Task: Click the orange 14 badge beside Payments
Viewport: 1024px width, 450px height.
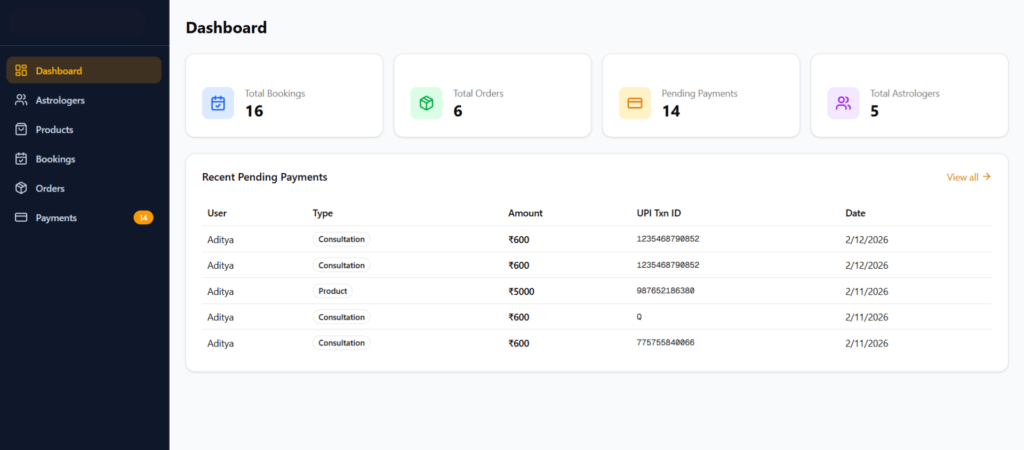Action: (143, 217)
